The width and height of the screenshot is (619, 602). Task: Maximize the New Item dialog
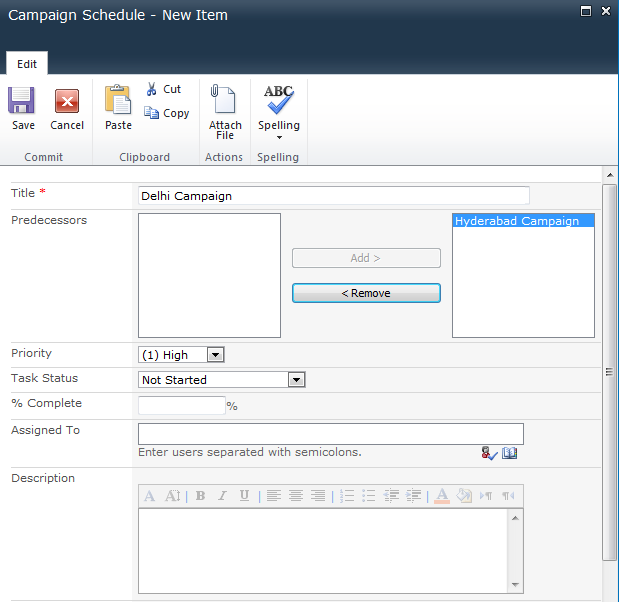pos(586,11)
